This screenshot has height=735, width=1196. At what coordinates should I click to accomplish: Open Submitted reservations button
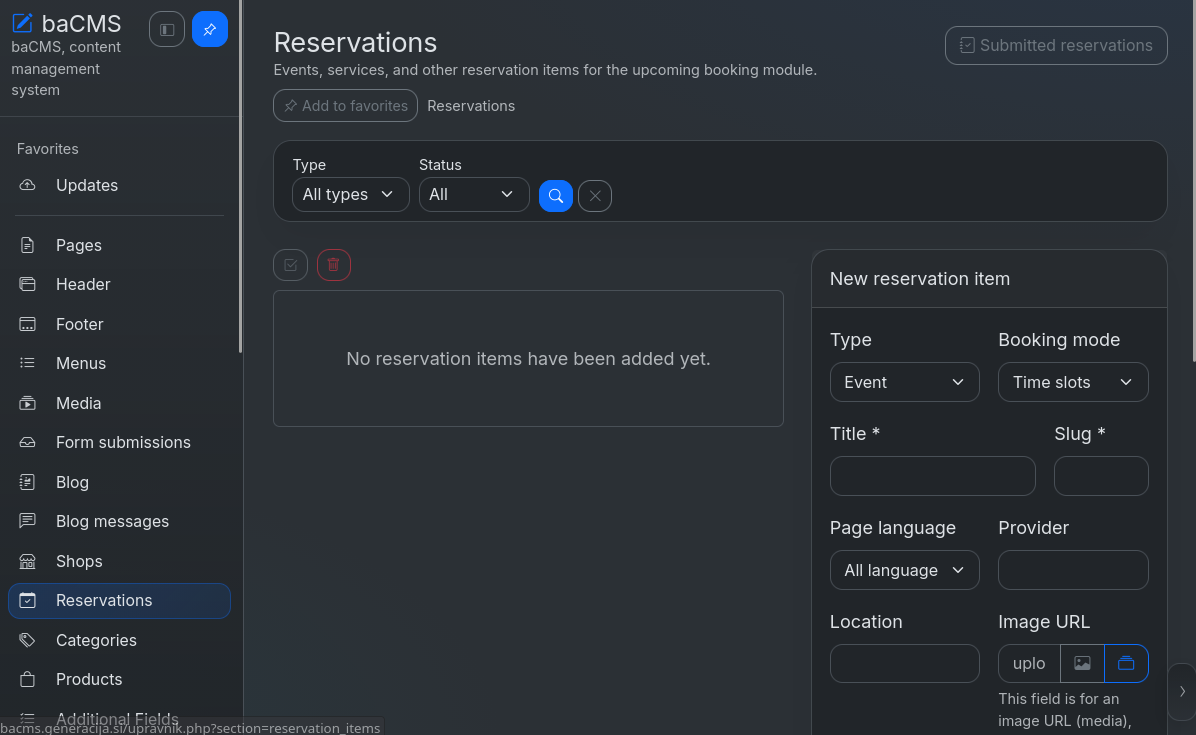coord(1056,46)
